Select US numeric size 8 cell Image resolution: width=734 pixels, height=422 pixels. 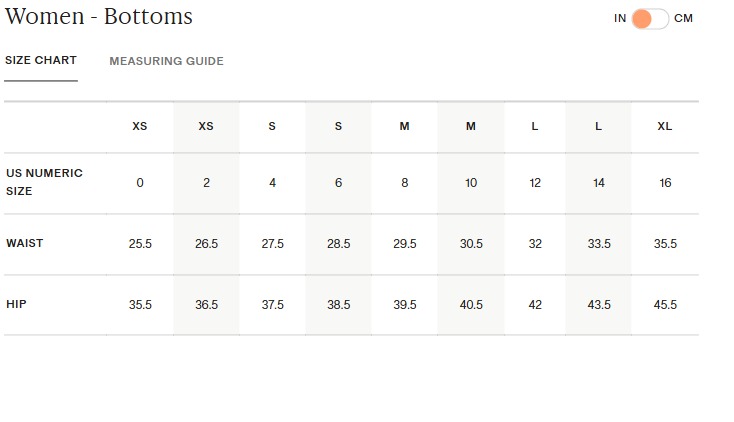pos(405,183)
